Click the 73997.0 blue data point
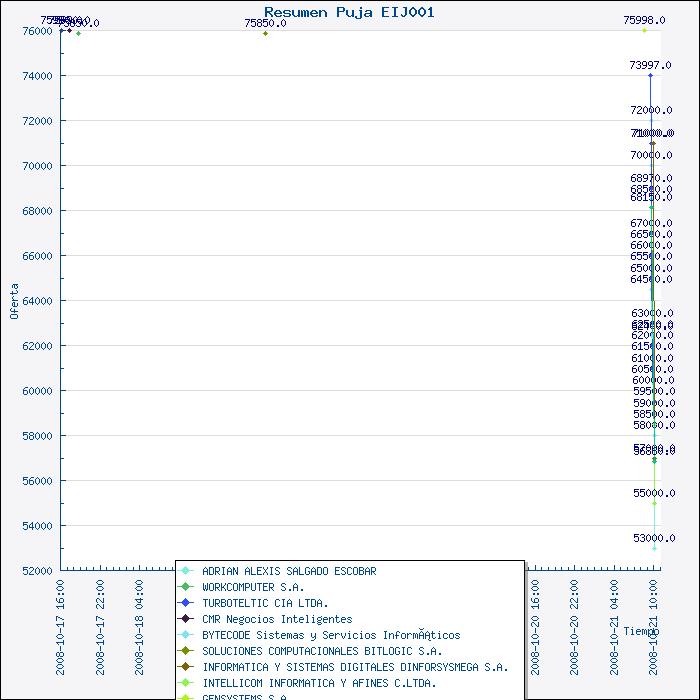The height and width of the screenshot is (700, 700). tap(650, 75)
